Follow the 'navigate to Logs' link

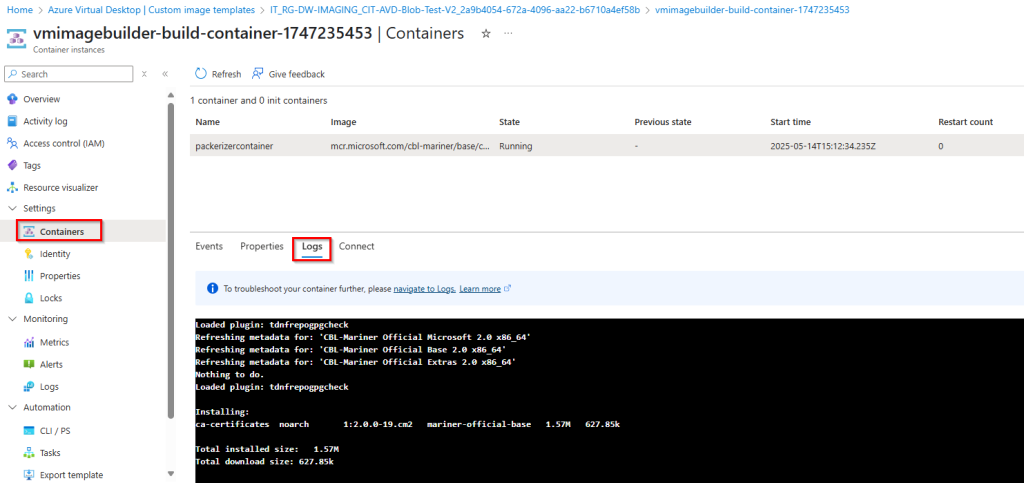(x=424, y=289)
